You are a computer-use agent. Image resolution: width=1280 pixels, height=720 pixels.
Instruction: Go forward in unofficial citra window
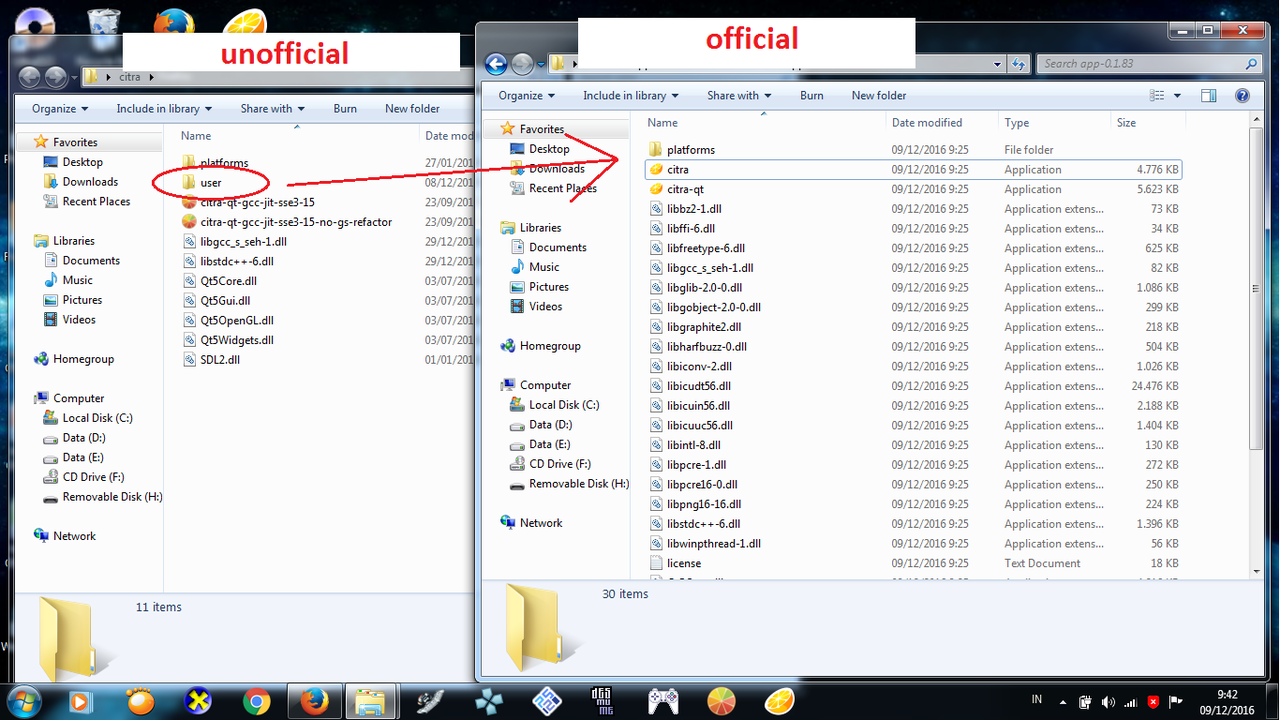pyautogui.click(x=56, y=77)
